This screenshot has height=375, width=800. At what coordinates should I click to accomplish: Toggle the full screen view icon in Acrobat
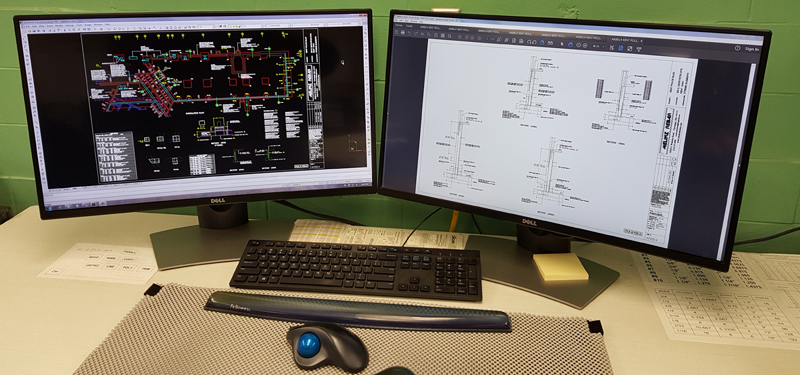(630, 48)
